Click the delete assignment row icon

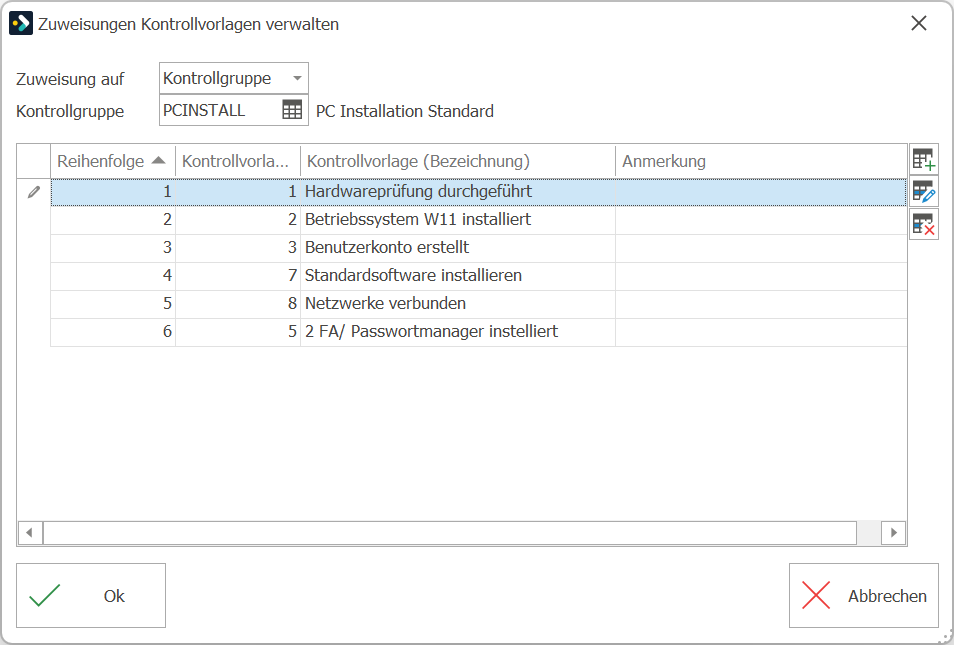924,224
